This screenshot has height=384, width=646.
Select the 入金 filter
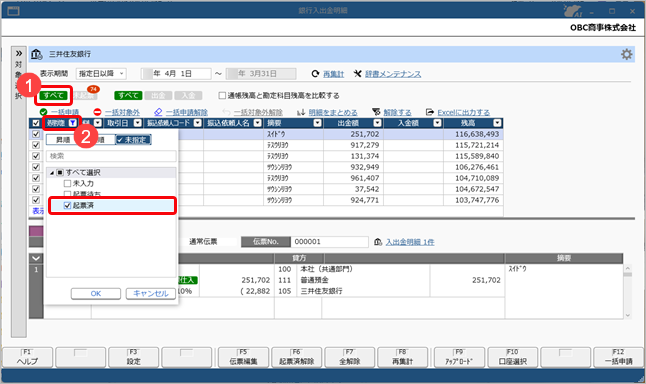click(188, 96)
